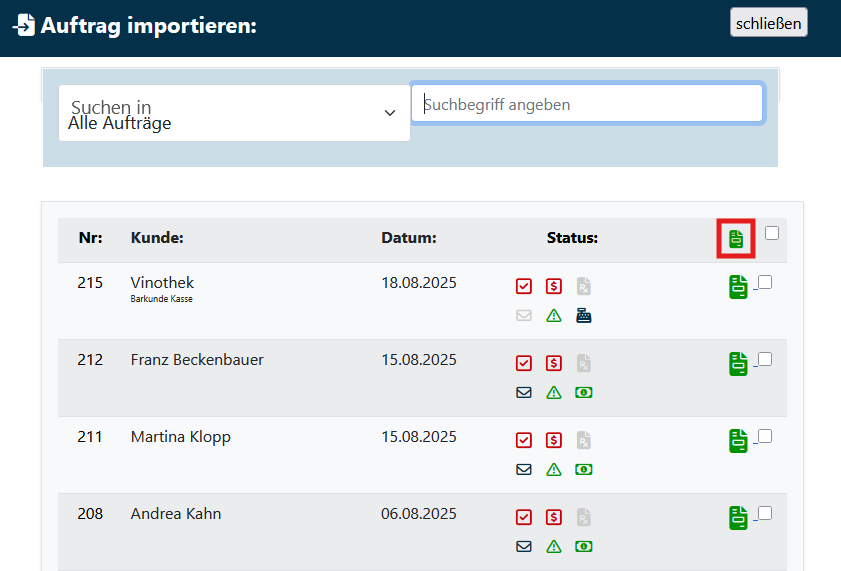Click warning triangle icon for Martina Klopp

click(x=553, y=469)
